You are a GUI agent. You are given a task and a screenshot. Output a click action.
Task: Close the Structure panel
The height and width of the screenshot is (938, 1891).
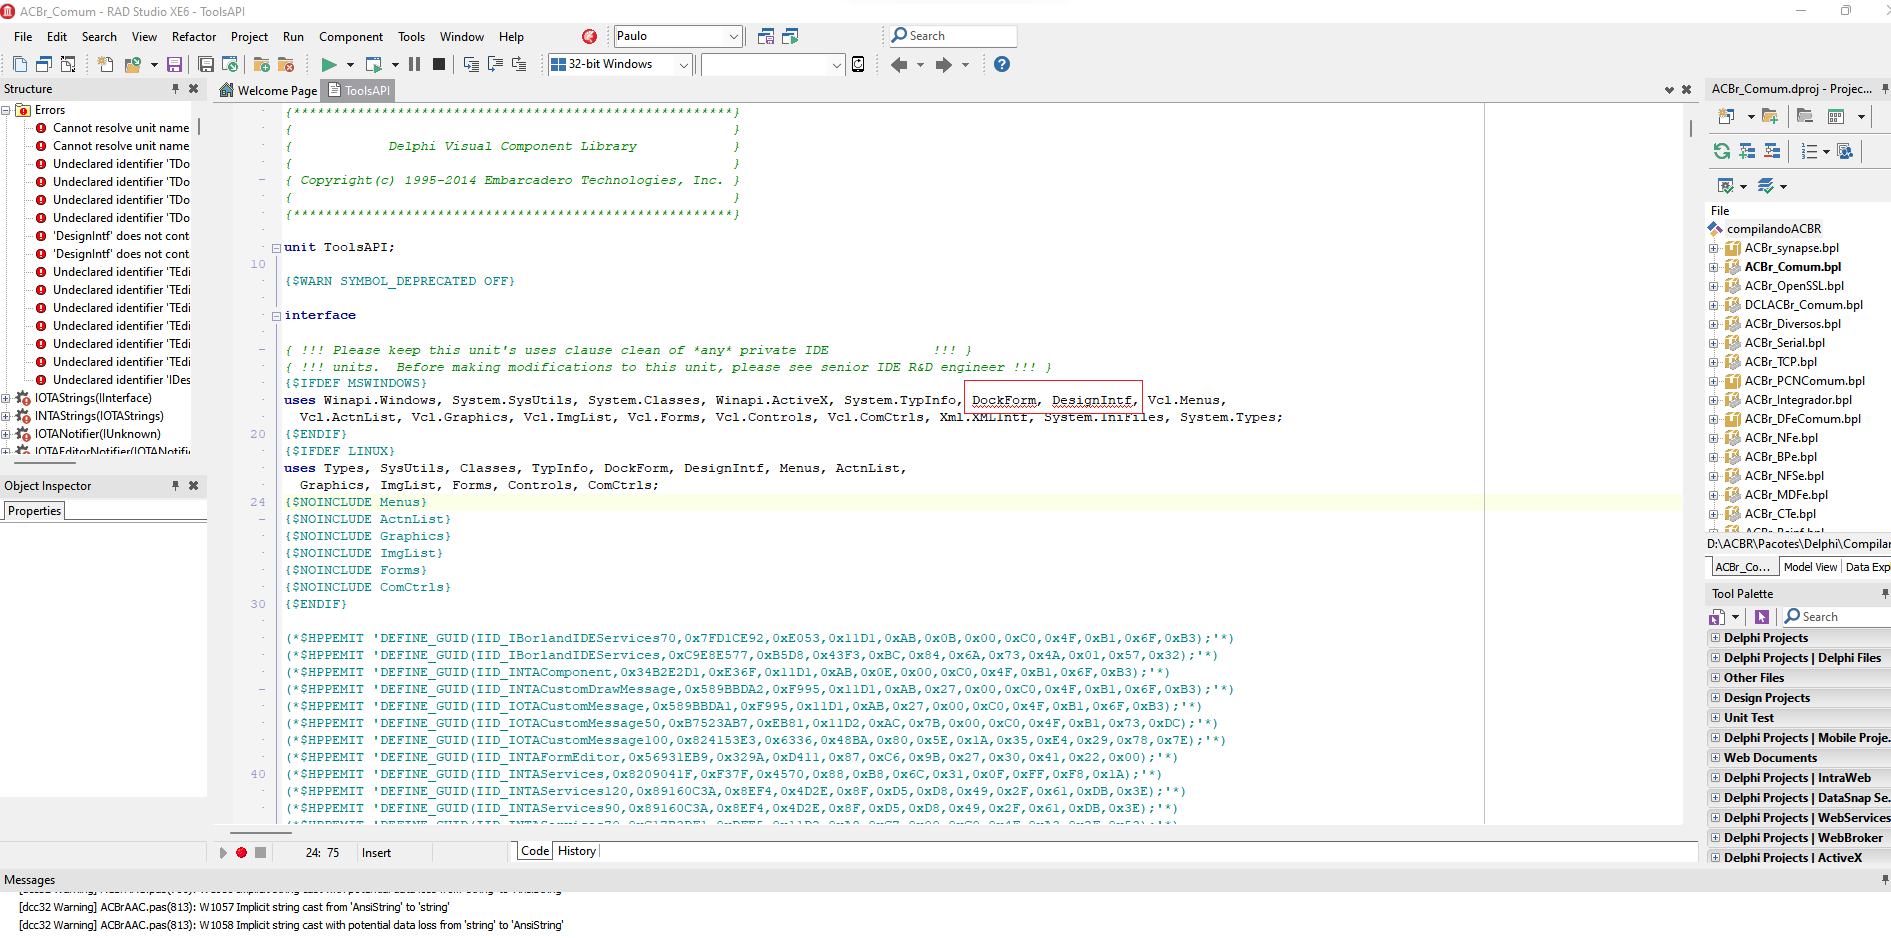(194, 89)
